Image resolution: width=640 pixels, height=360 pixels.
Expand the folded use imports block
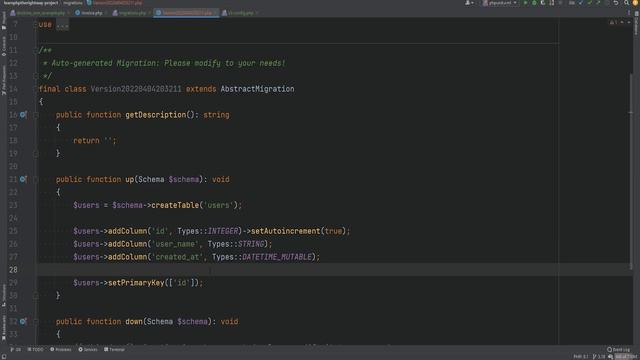pyautogui.click(x=62, y=25)
